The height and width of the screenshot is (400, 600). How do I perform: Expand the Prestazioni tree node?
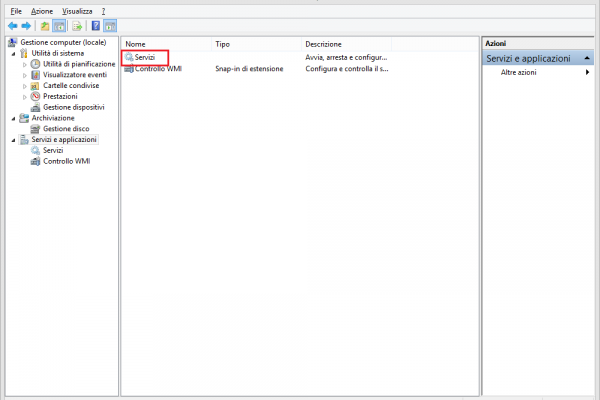click(25, 97)
